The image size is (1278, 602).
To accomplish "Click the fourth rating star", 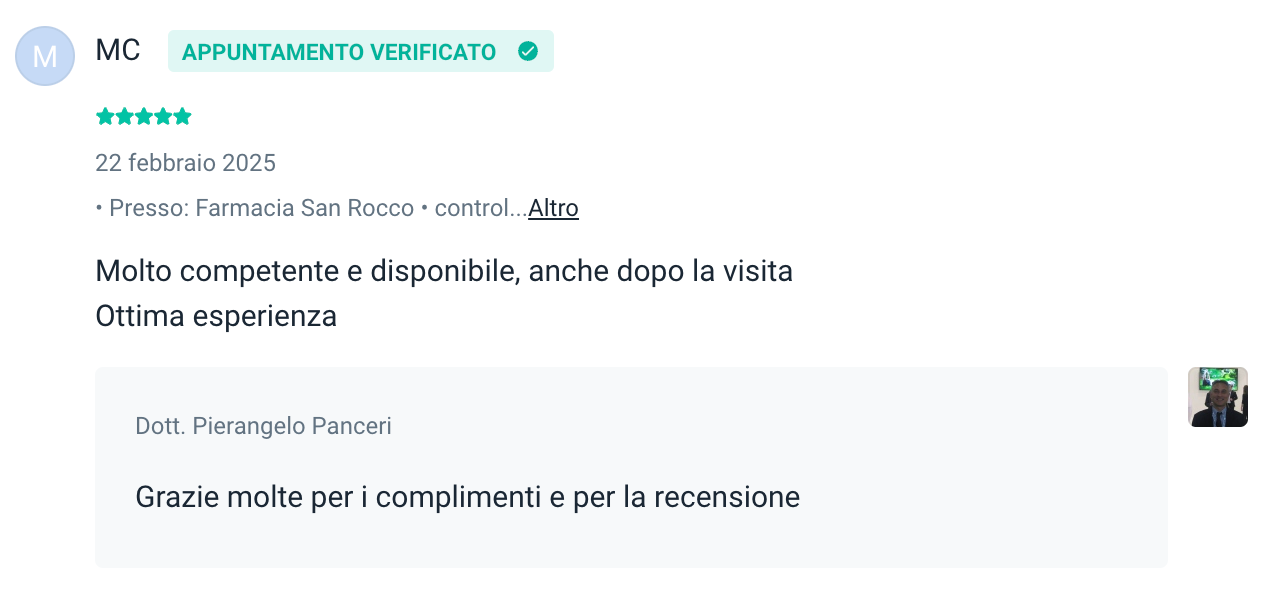I will (x=162, y=117).
